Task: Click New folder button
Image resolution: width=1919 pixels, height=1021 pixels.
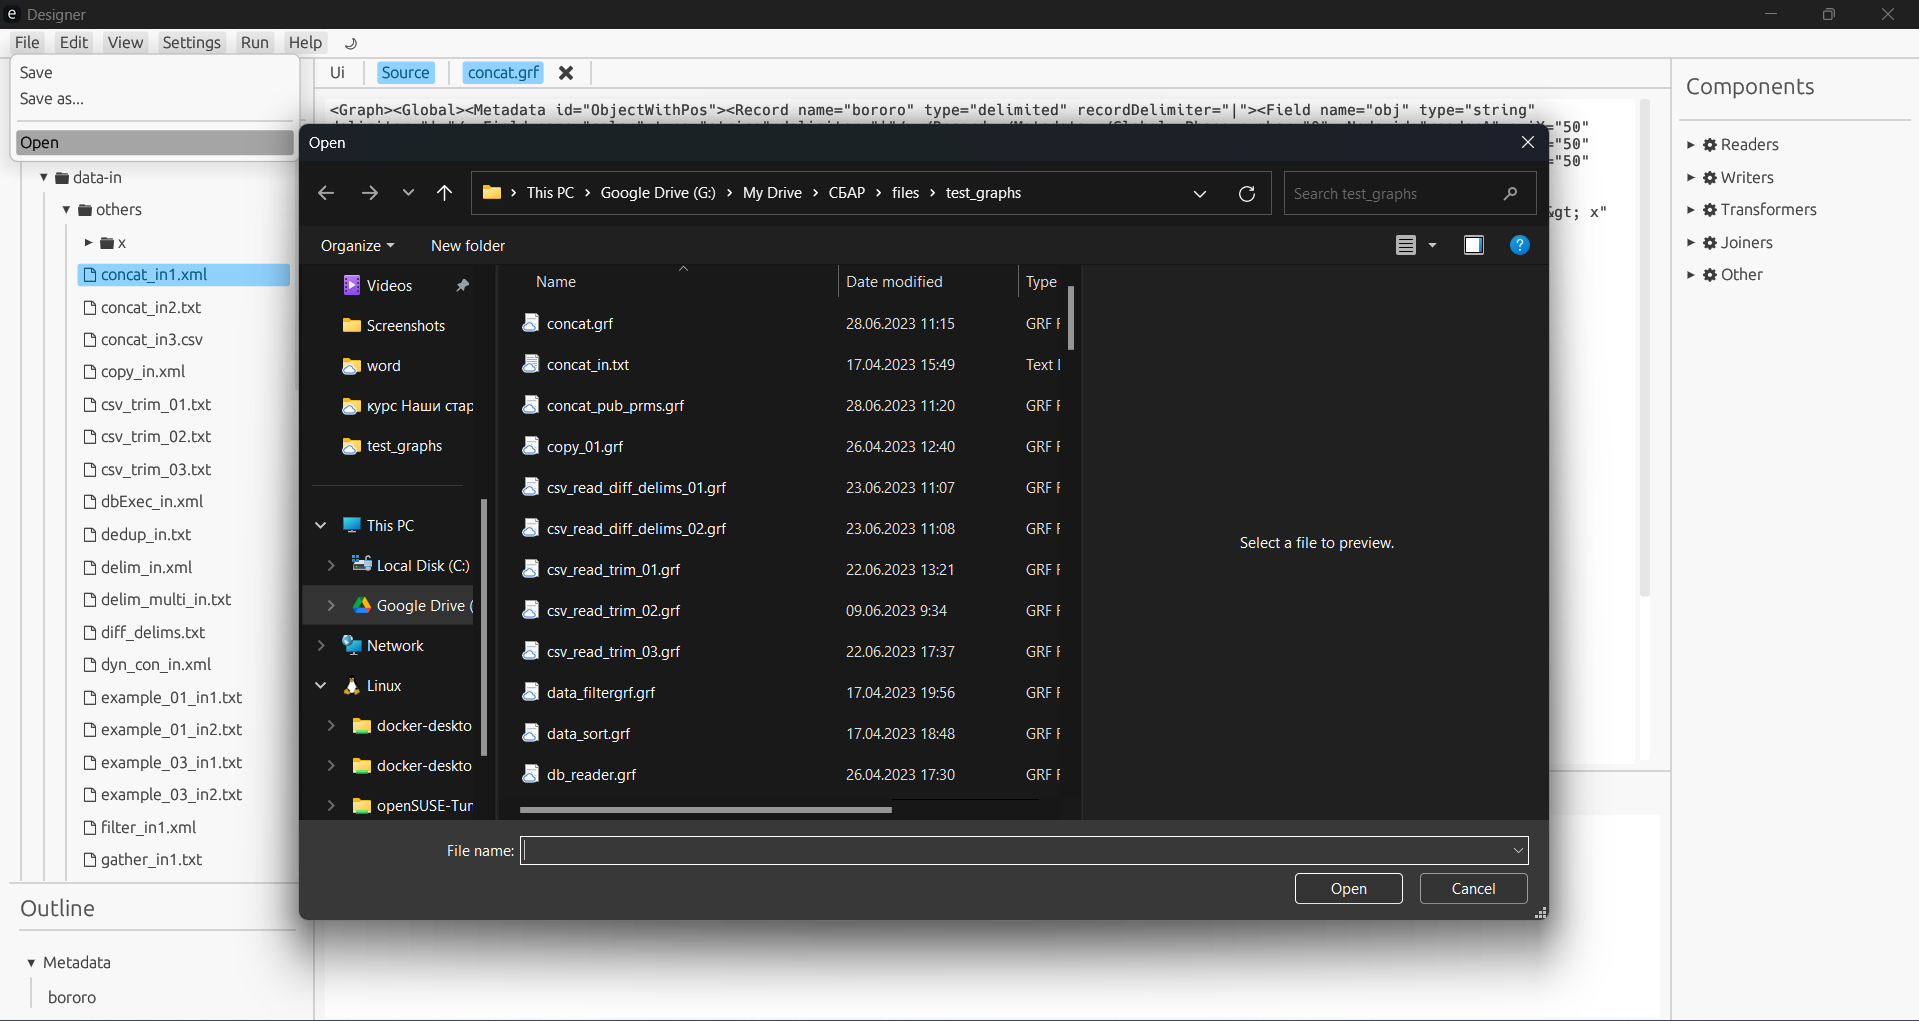Action: click(468, 246)
